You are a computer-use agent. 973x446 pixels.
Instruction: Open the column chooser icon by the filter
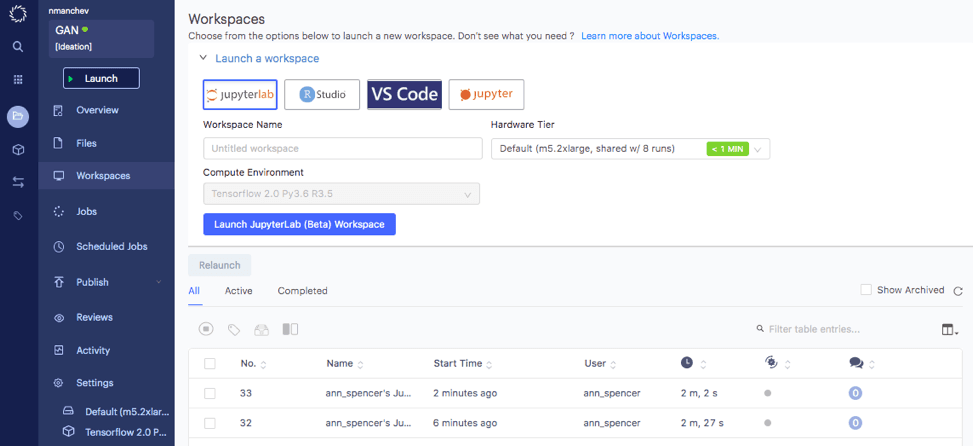(x=949, y=330)
